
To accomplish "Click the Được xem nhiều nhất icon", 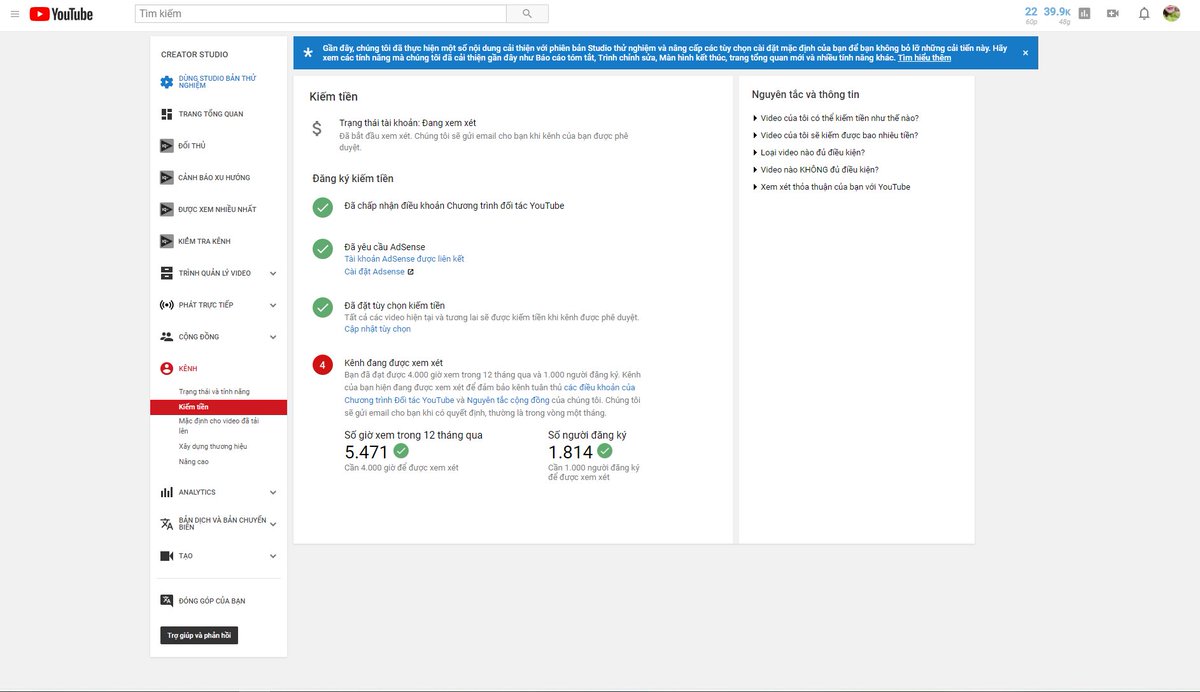I will tap(167, 209).
